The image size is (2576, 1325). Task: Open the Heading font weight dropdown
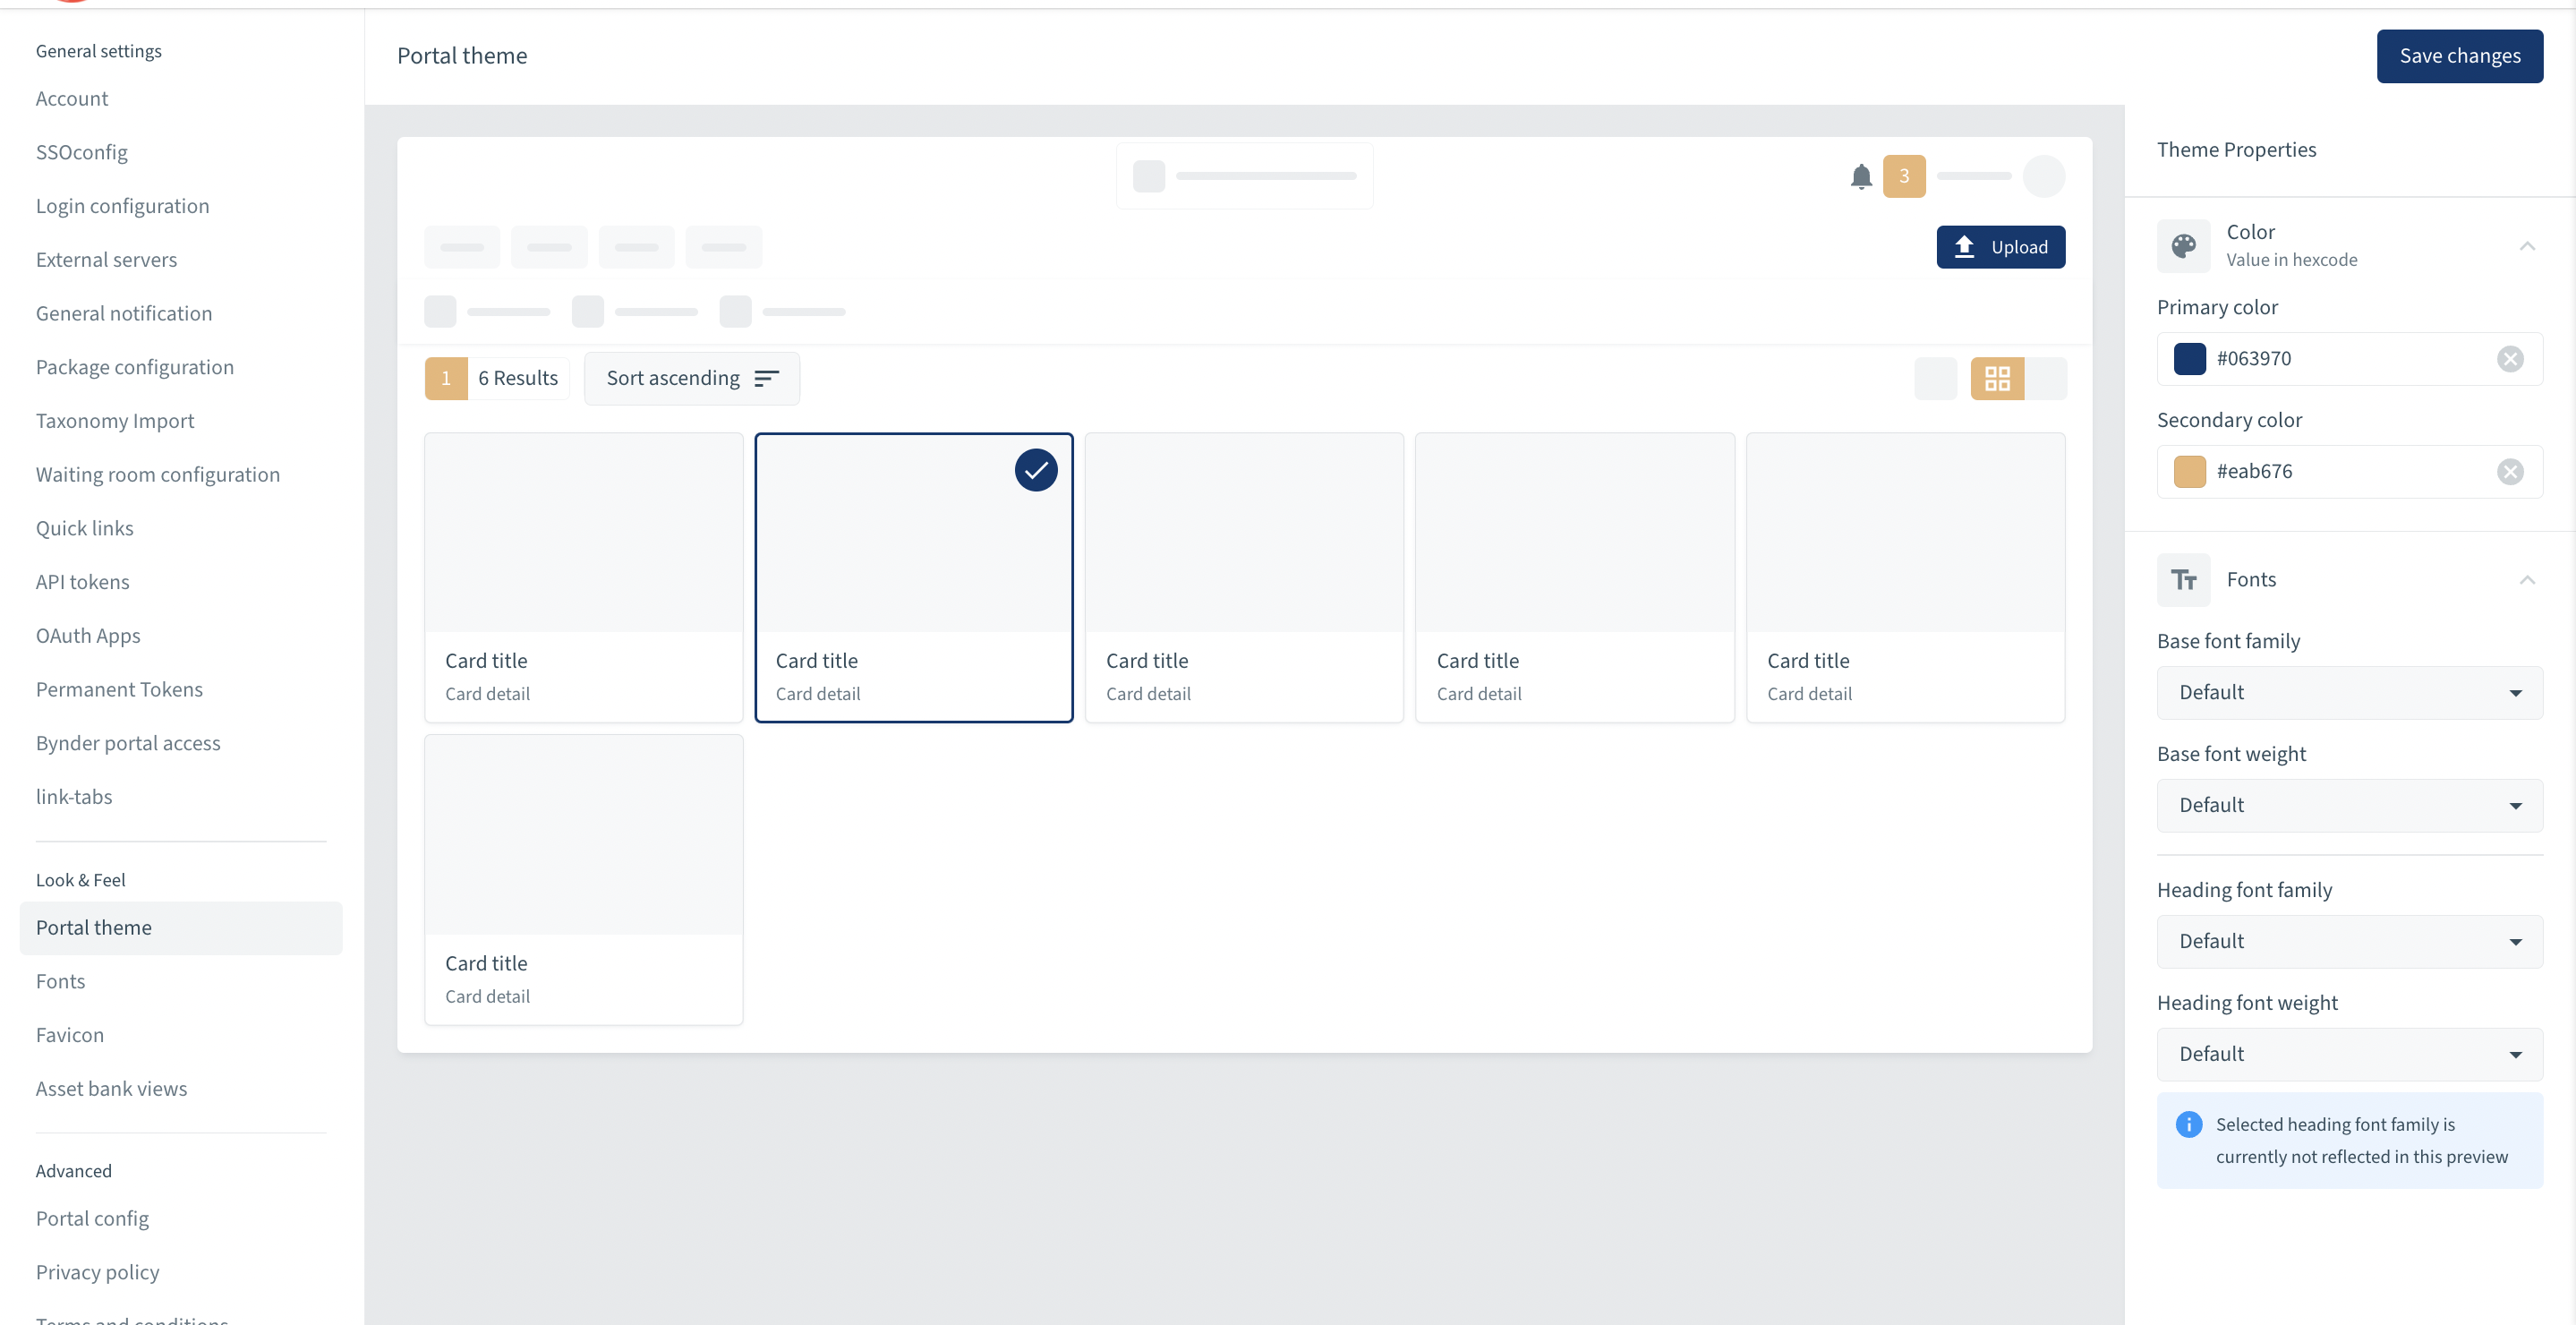[2348, 1053]
